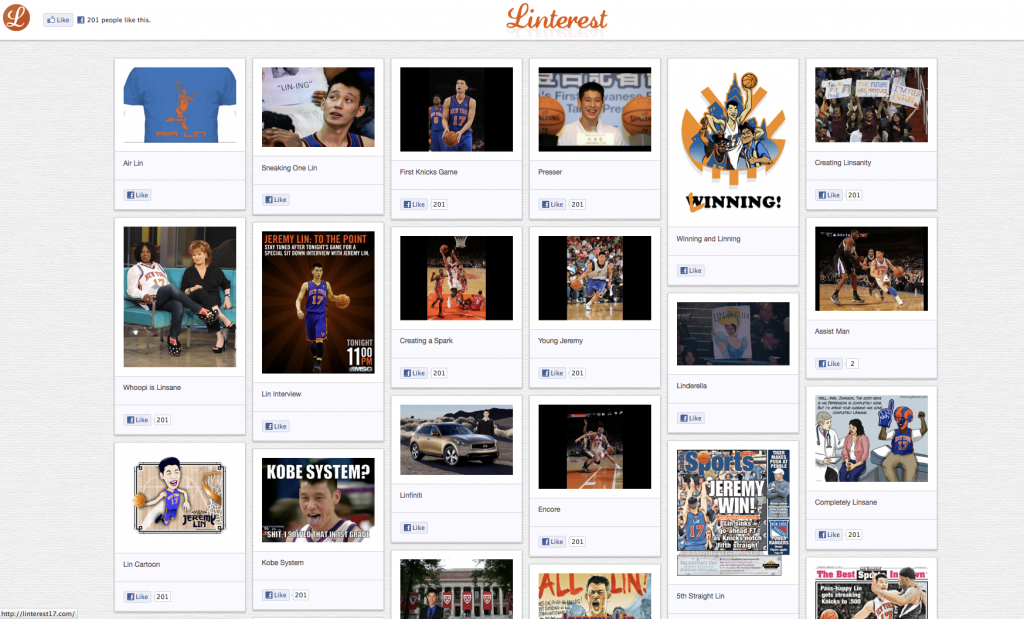Click the Creating a Spark caption
Image resolution: width=1024 pixels, height=619 pixels.
point(426,341)
